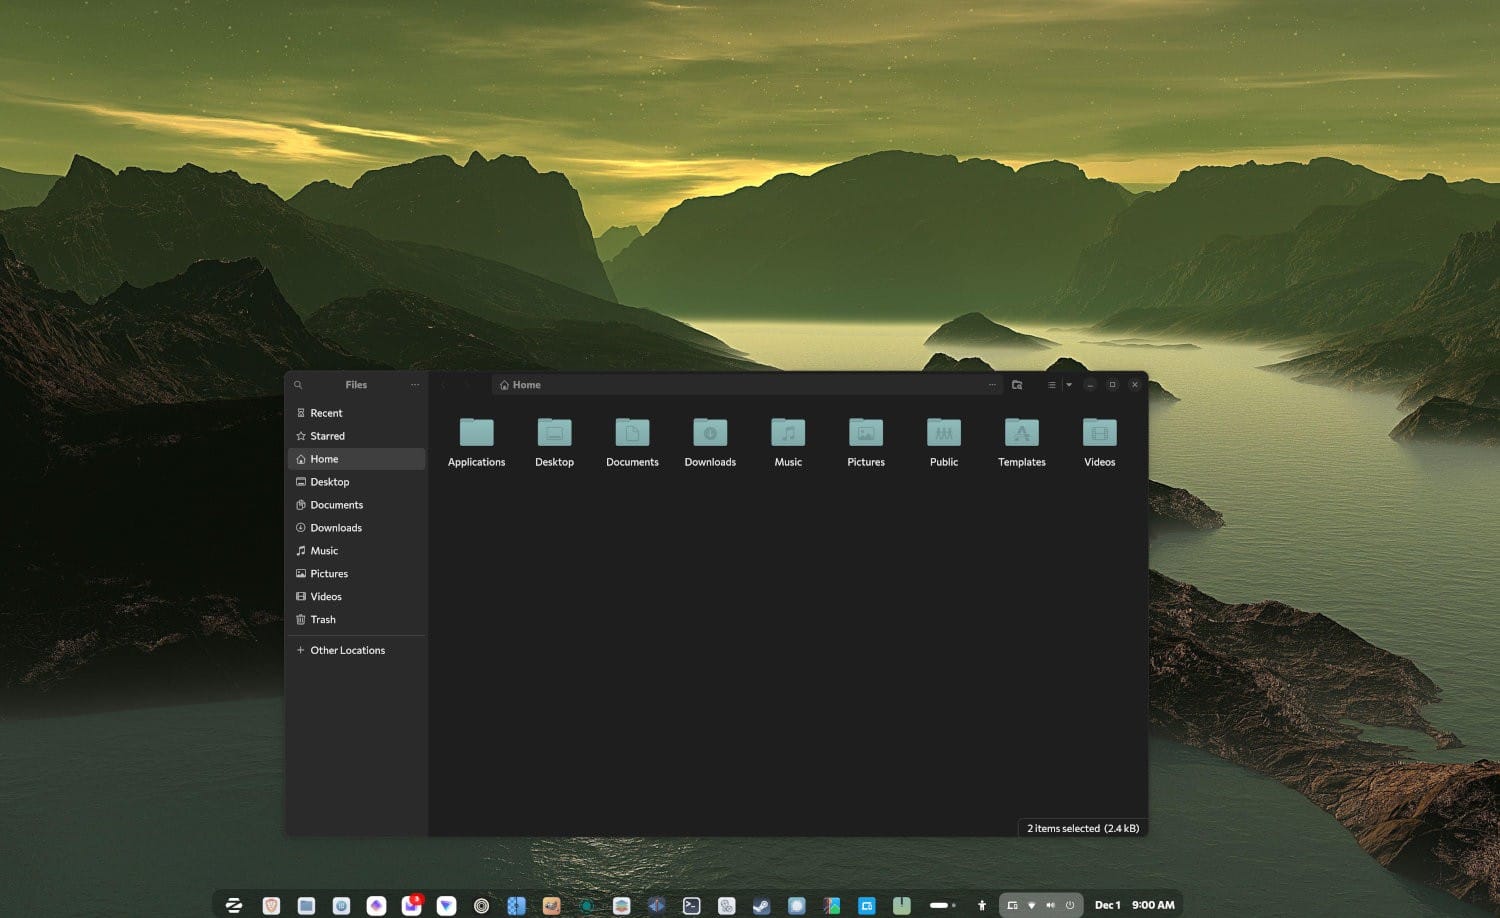Screen dimensions: 1500x918
Task: Mute audio via the tray speaker icon
Action: tap(1051, 905)
